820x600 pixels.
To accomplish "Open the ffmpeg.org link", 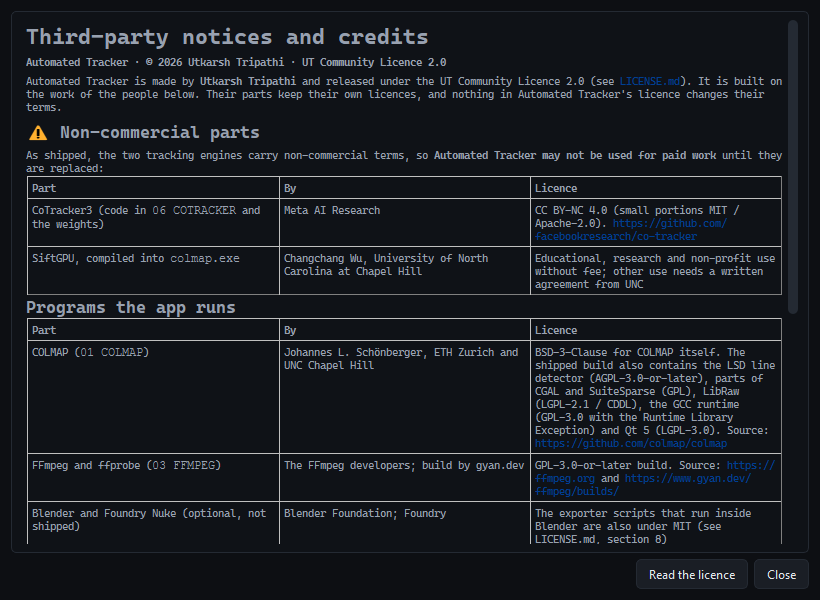I will click(x=565, y=478).
